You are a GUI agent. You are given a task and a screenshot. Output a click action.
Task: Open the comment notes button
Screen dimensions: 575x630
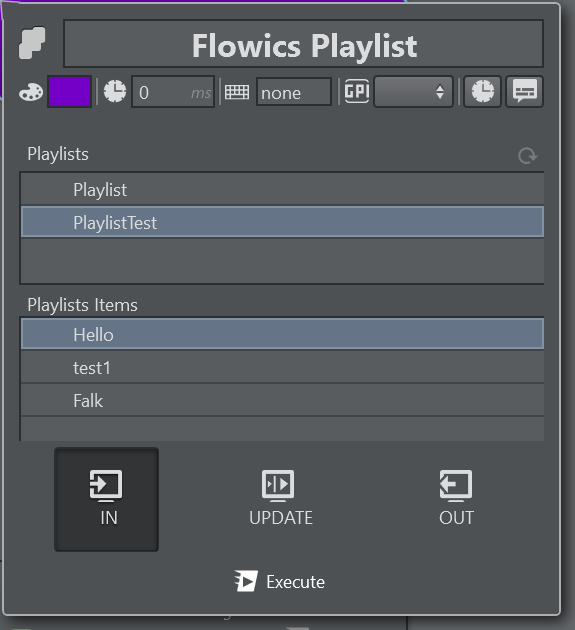click(x=524, y=92)
